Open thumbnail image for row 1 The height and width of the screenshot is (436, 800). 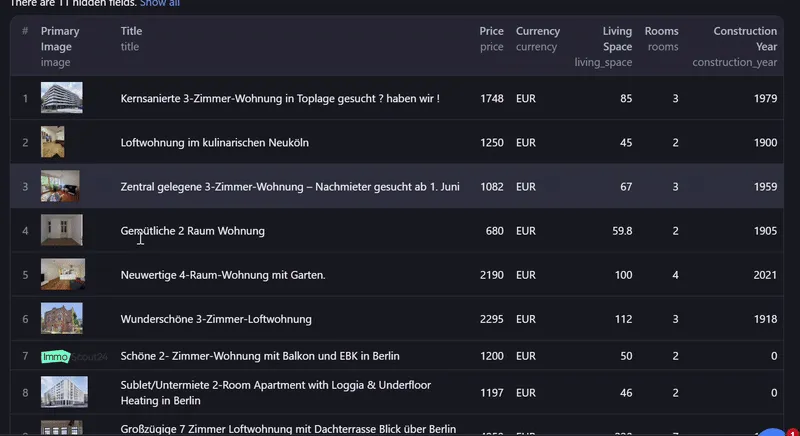click(62, 97)
